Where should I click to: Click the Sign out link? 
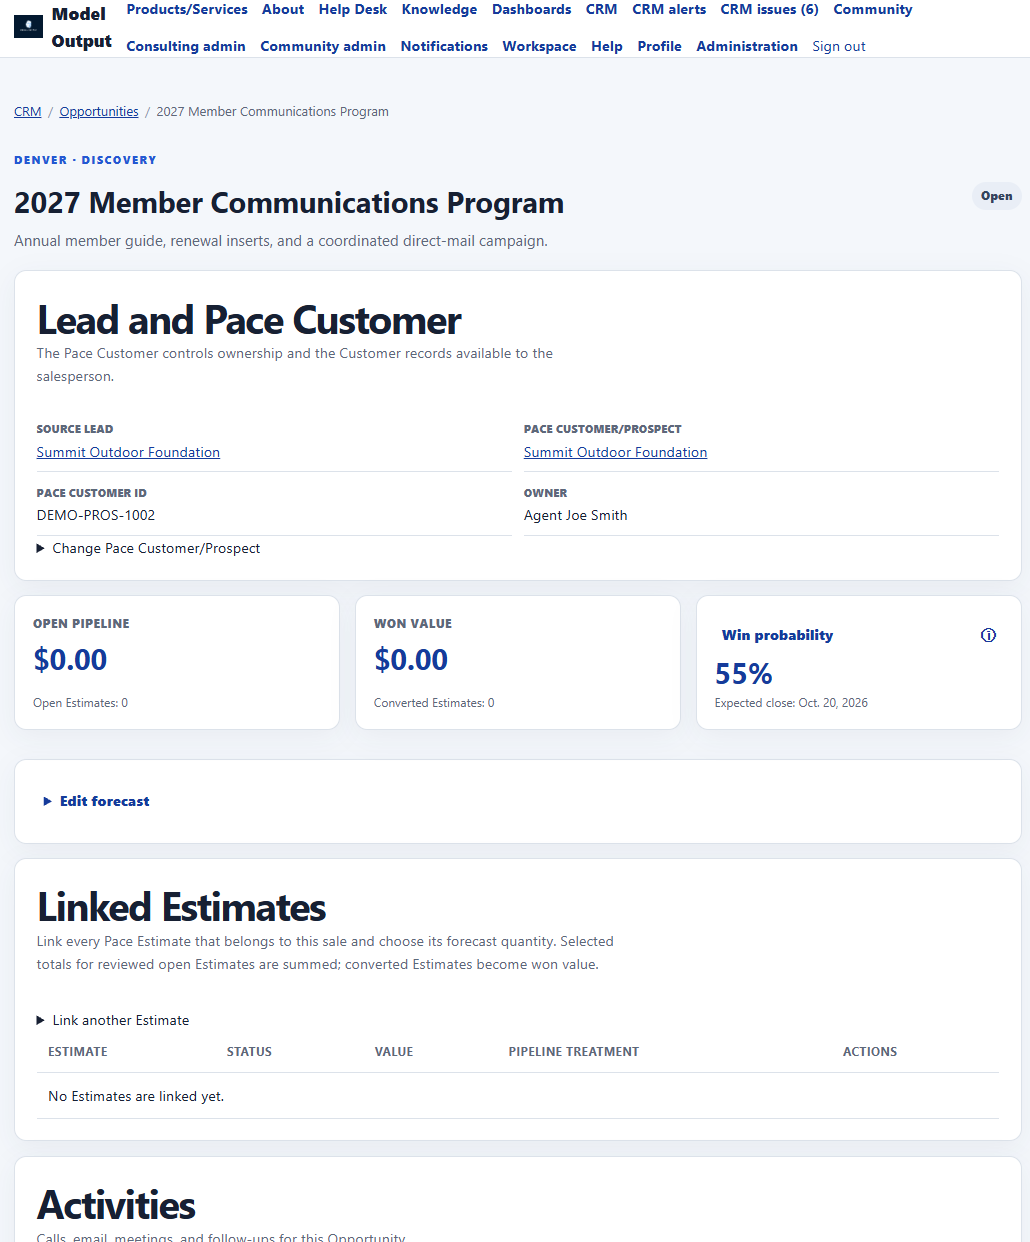click(839, 46)
